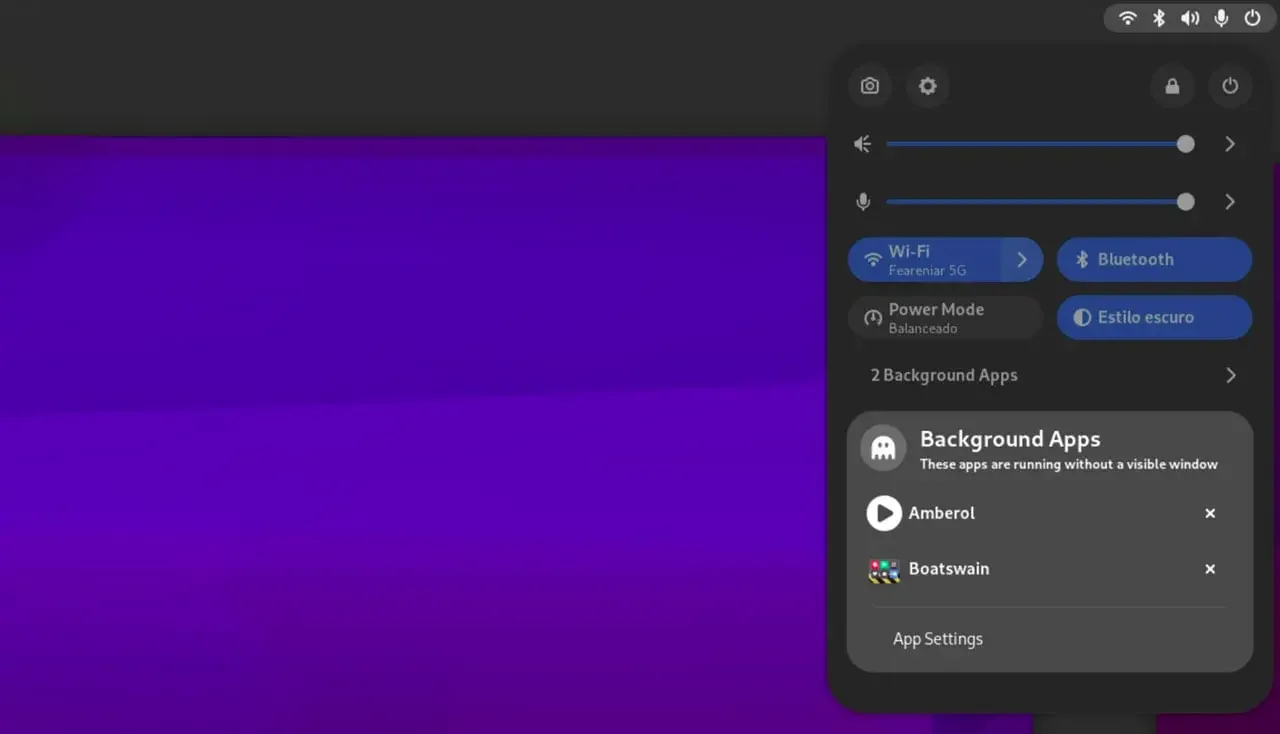
Task: Lock the screen with the padlock icon
Action: [x=1172, y=86]
